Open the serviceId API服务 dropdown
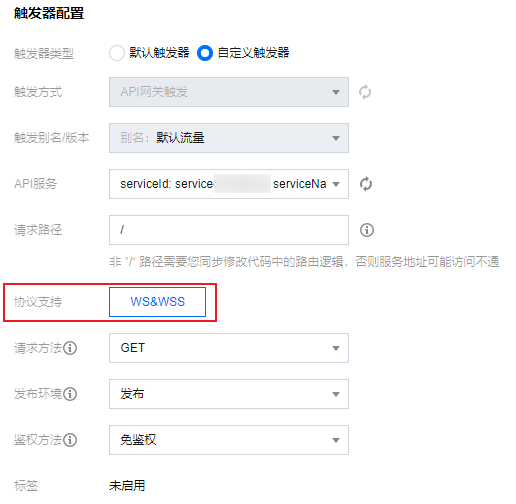Viewport: 516px width, 504px height. (x=229, y=184)
